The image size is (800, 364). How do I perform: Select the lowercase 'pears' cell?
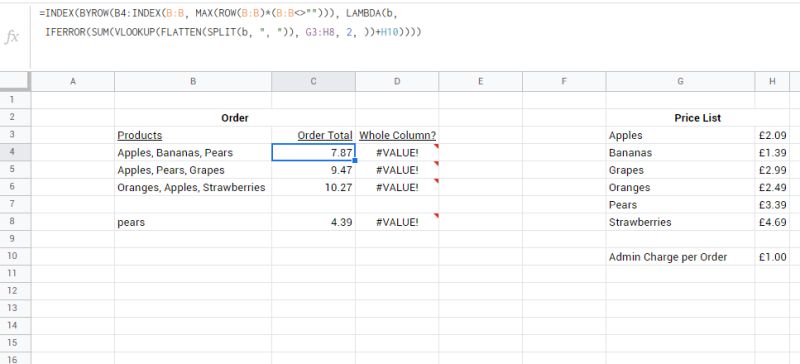click(x=193, y=222)
